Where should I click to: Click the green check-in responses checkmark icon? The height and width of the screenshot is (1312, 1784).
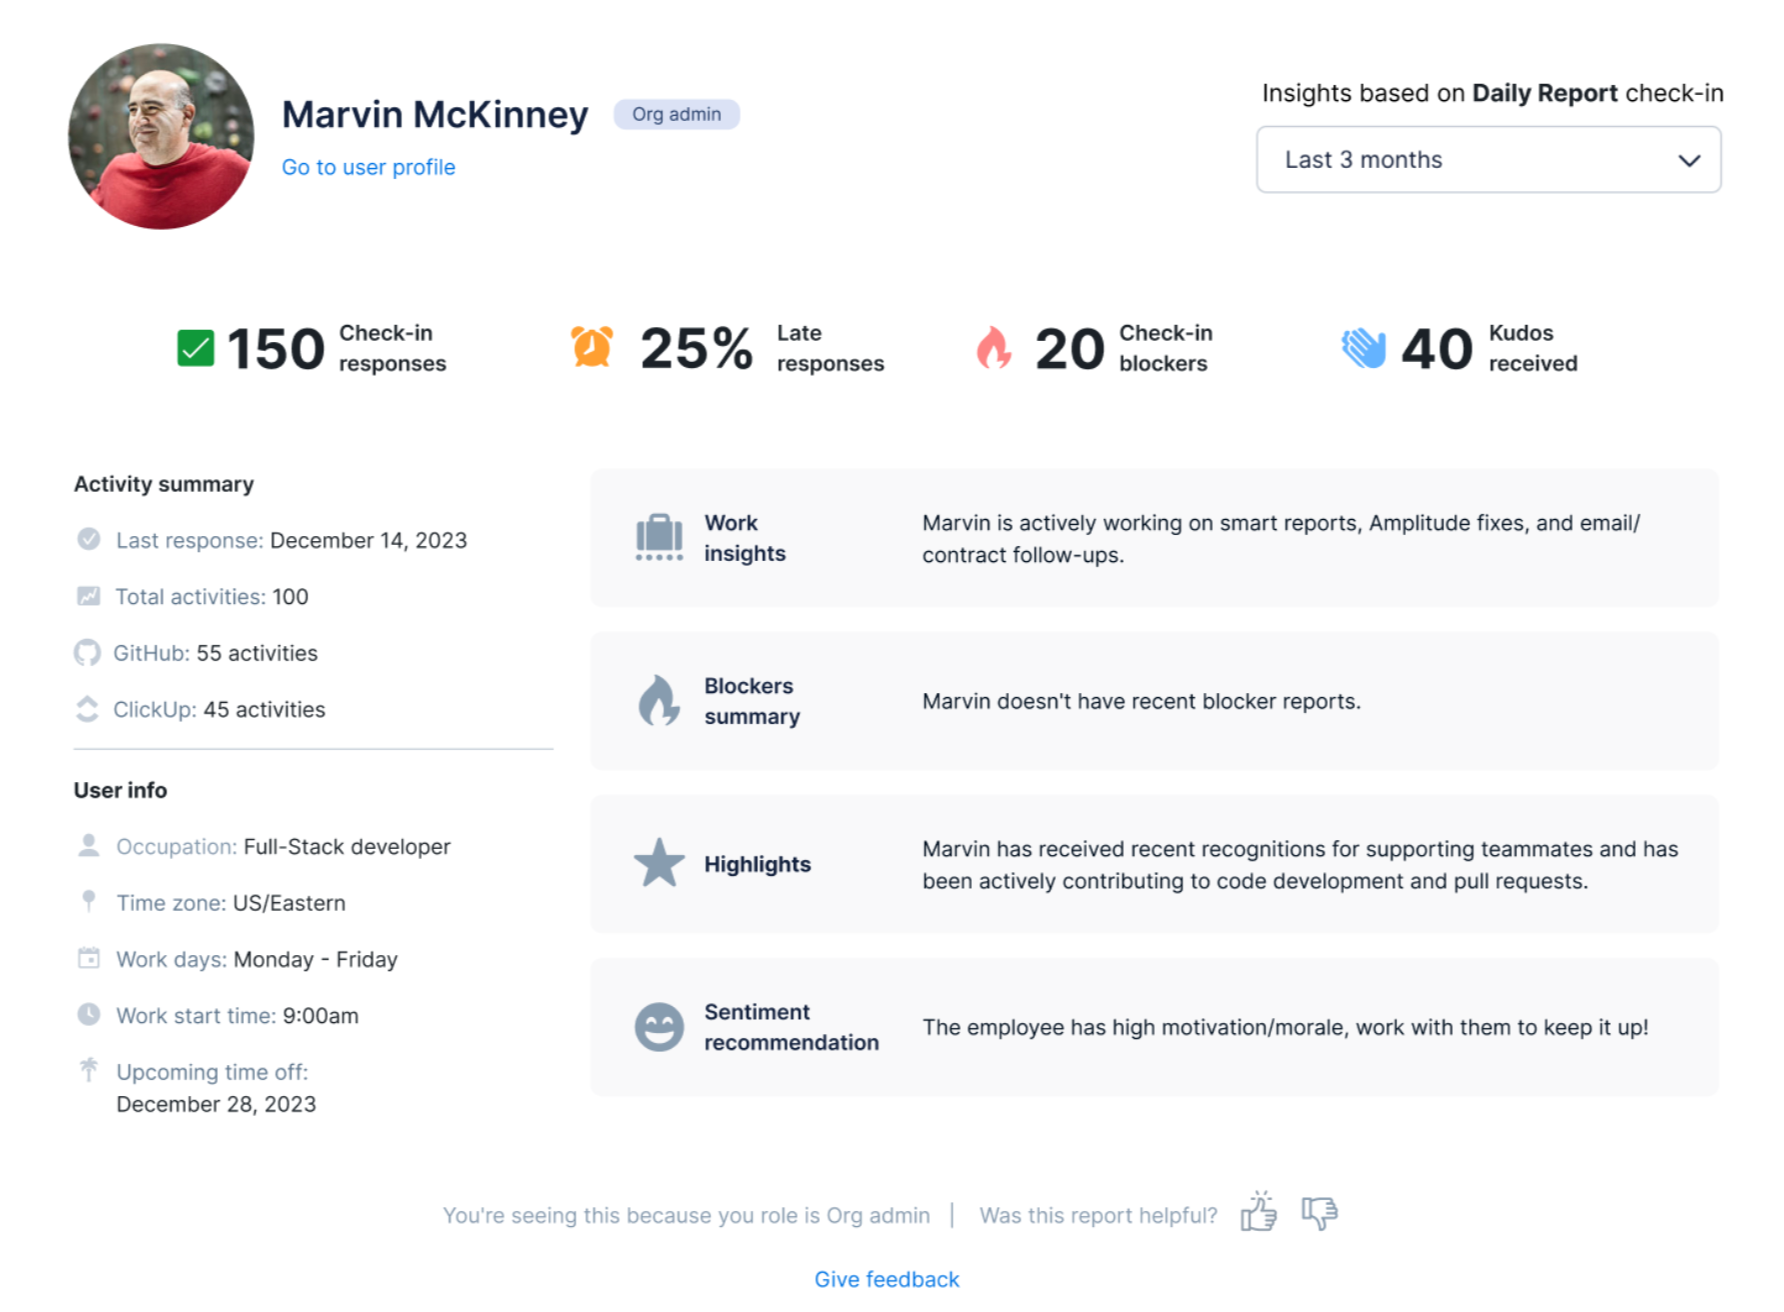click(195, 348)
